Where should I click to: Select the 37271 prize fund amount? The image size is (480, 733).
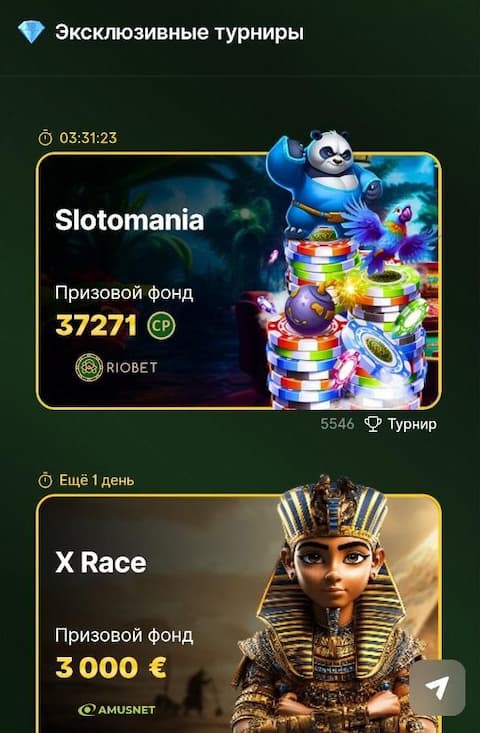(x=96, y=325)
